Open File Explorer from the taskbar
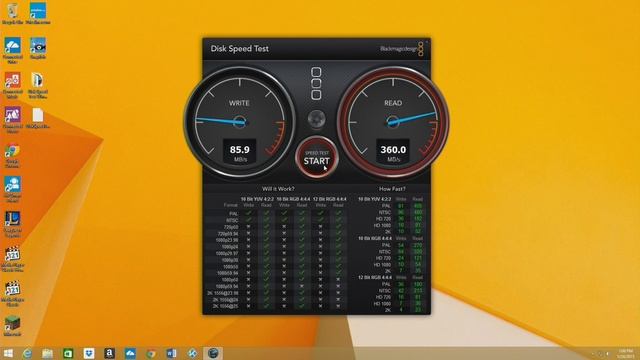This screenshot has height=360, width=640. (x=48, y=353)
